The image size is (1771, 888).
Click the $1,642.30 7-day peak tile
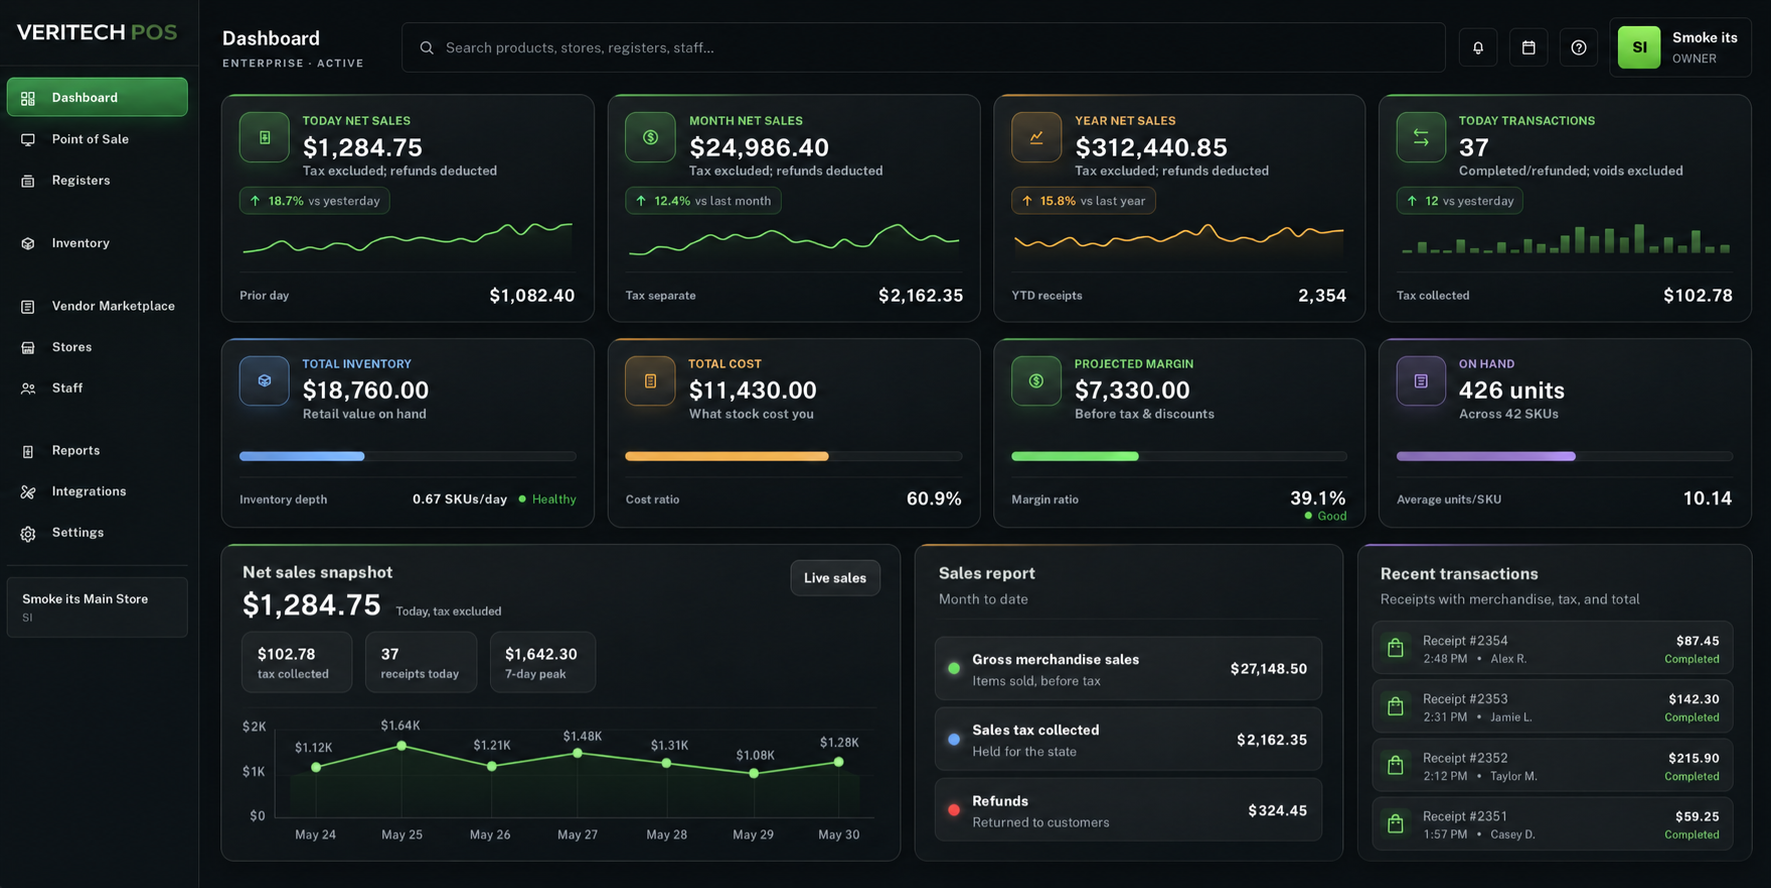pyautogui.click(x=543, y=662)
